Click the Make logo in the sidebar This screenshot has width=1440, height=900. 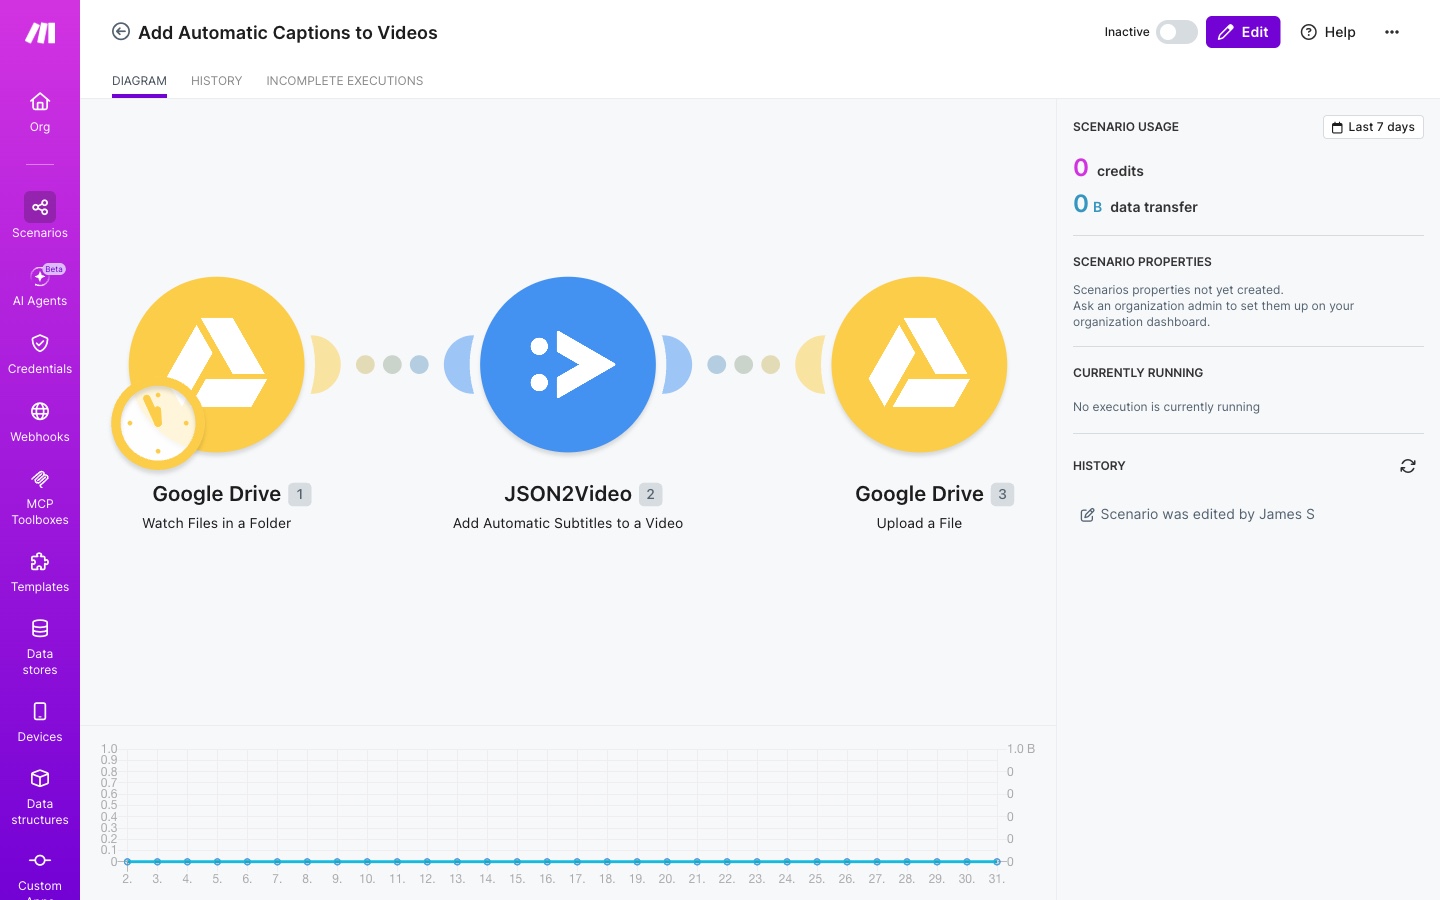(x=40, y=33)
